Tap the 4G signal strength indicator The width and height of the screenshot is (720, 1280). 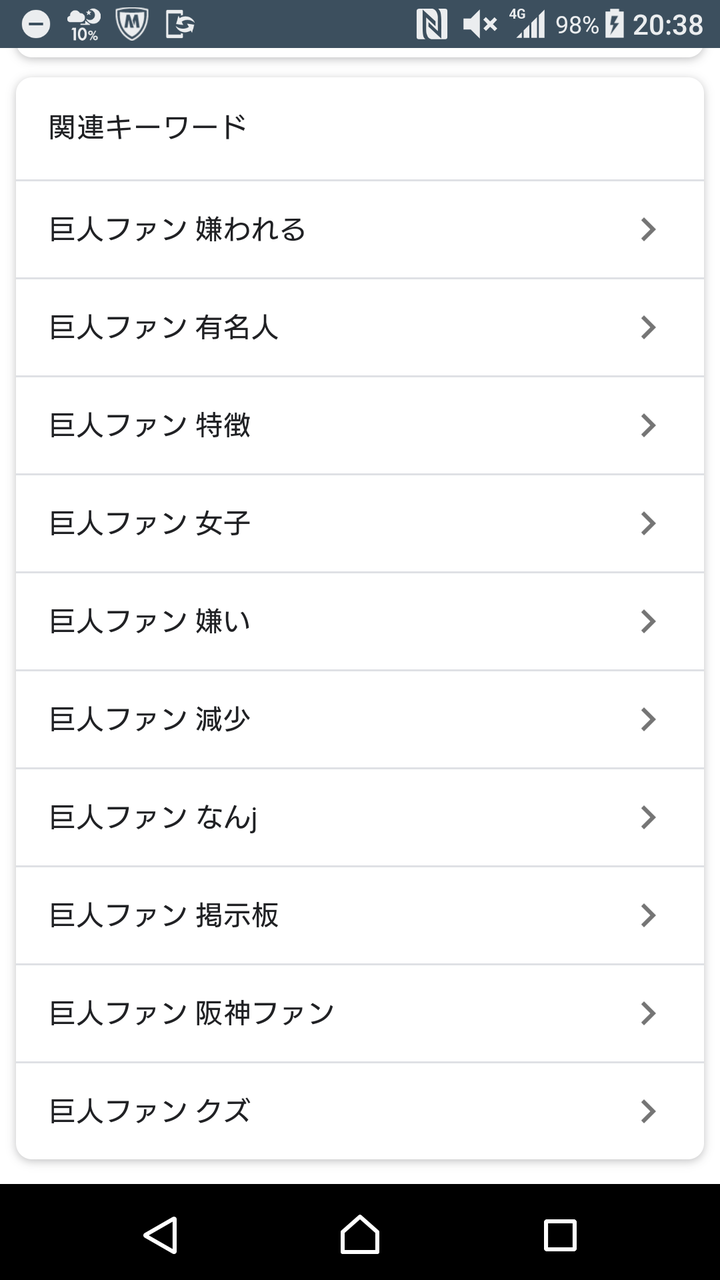(529, 24)
